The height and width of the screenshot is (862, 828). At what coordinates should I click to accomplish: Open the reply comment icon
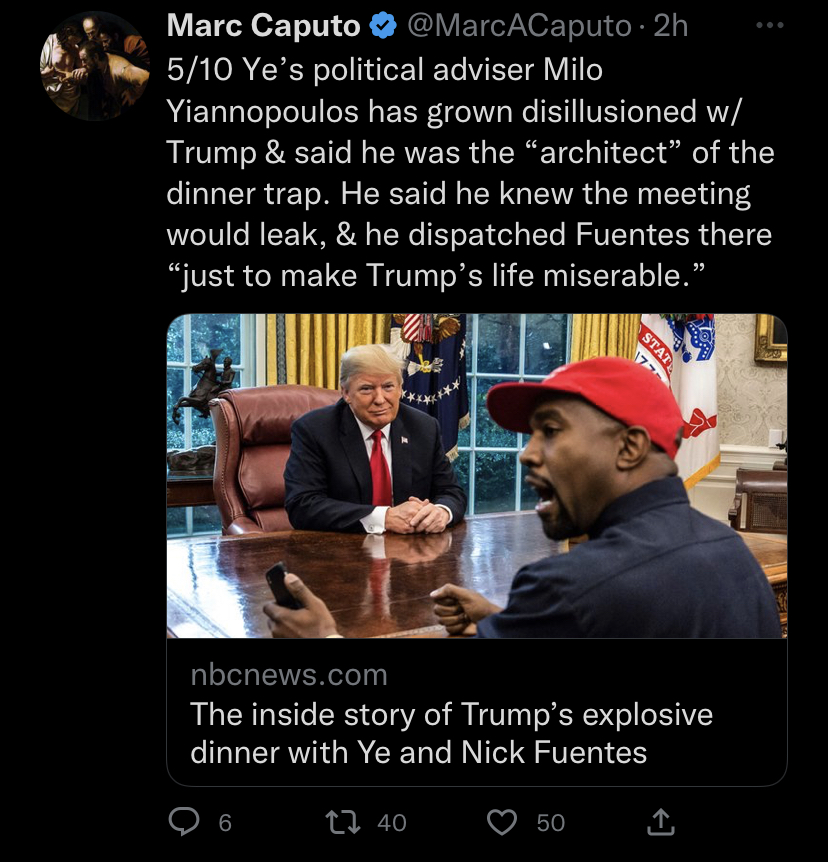(x=184, y=822)
